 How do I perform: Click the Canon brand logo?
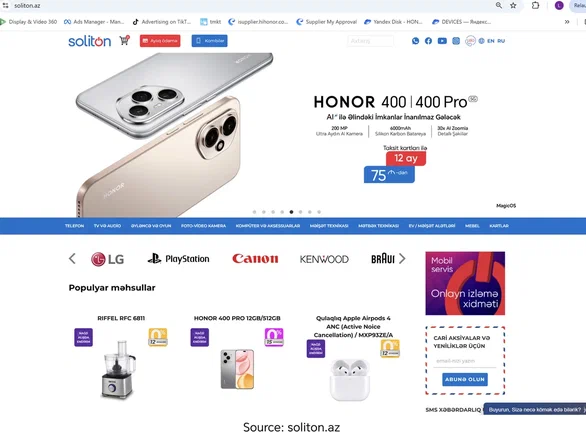pos(255,259)
